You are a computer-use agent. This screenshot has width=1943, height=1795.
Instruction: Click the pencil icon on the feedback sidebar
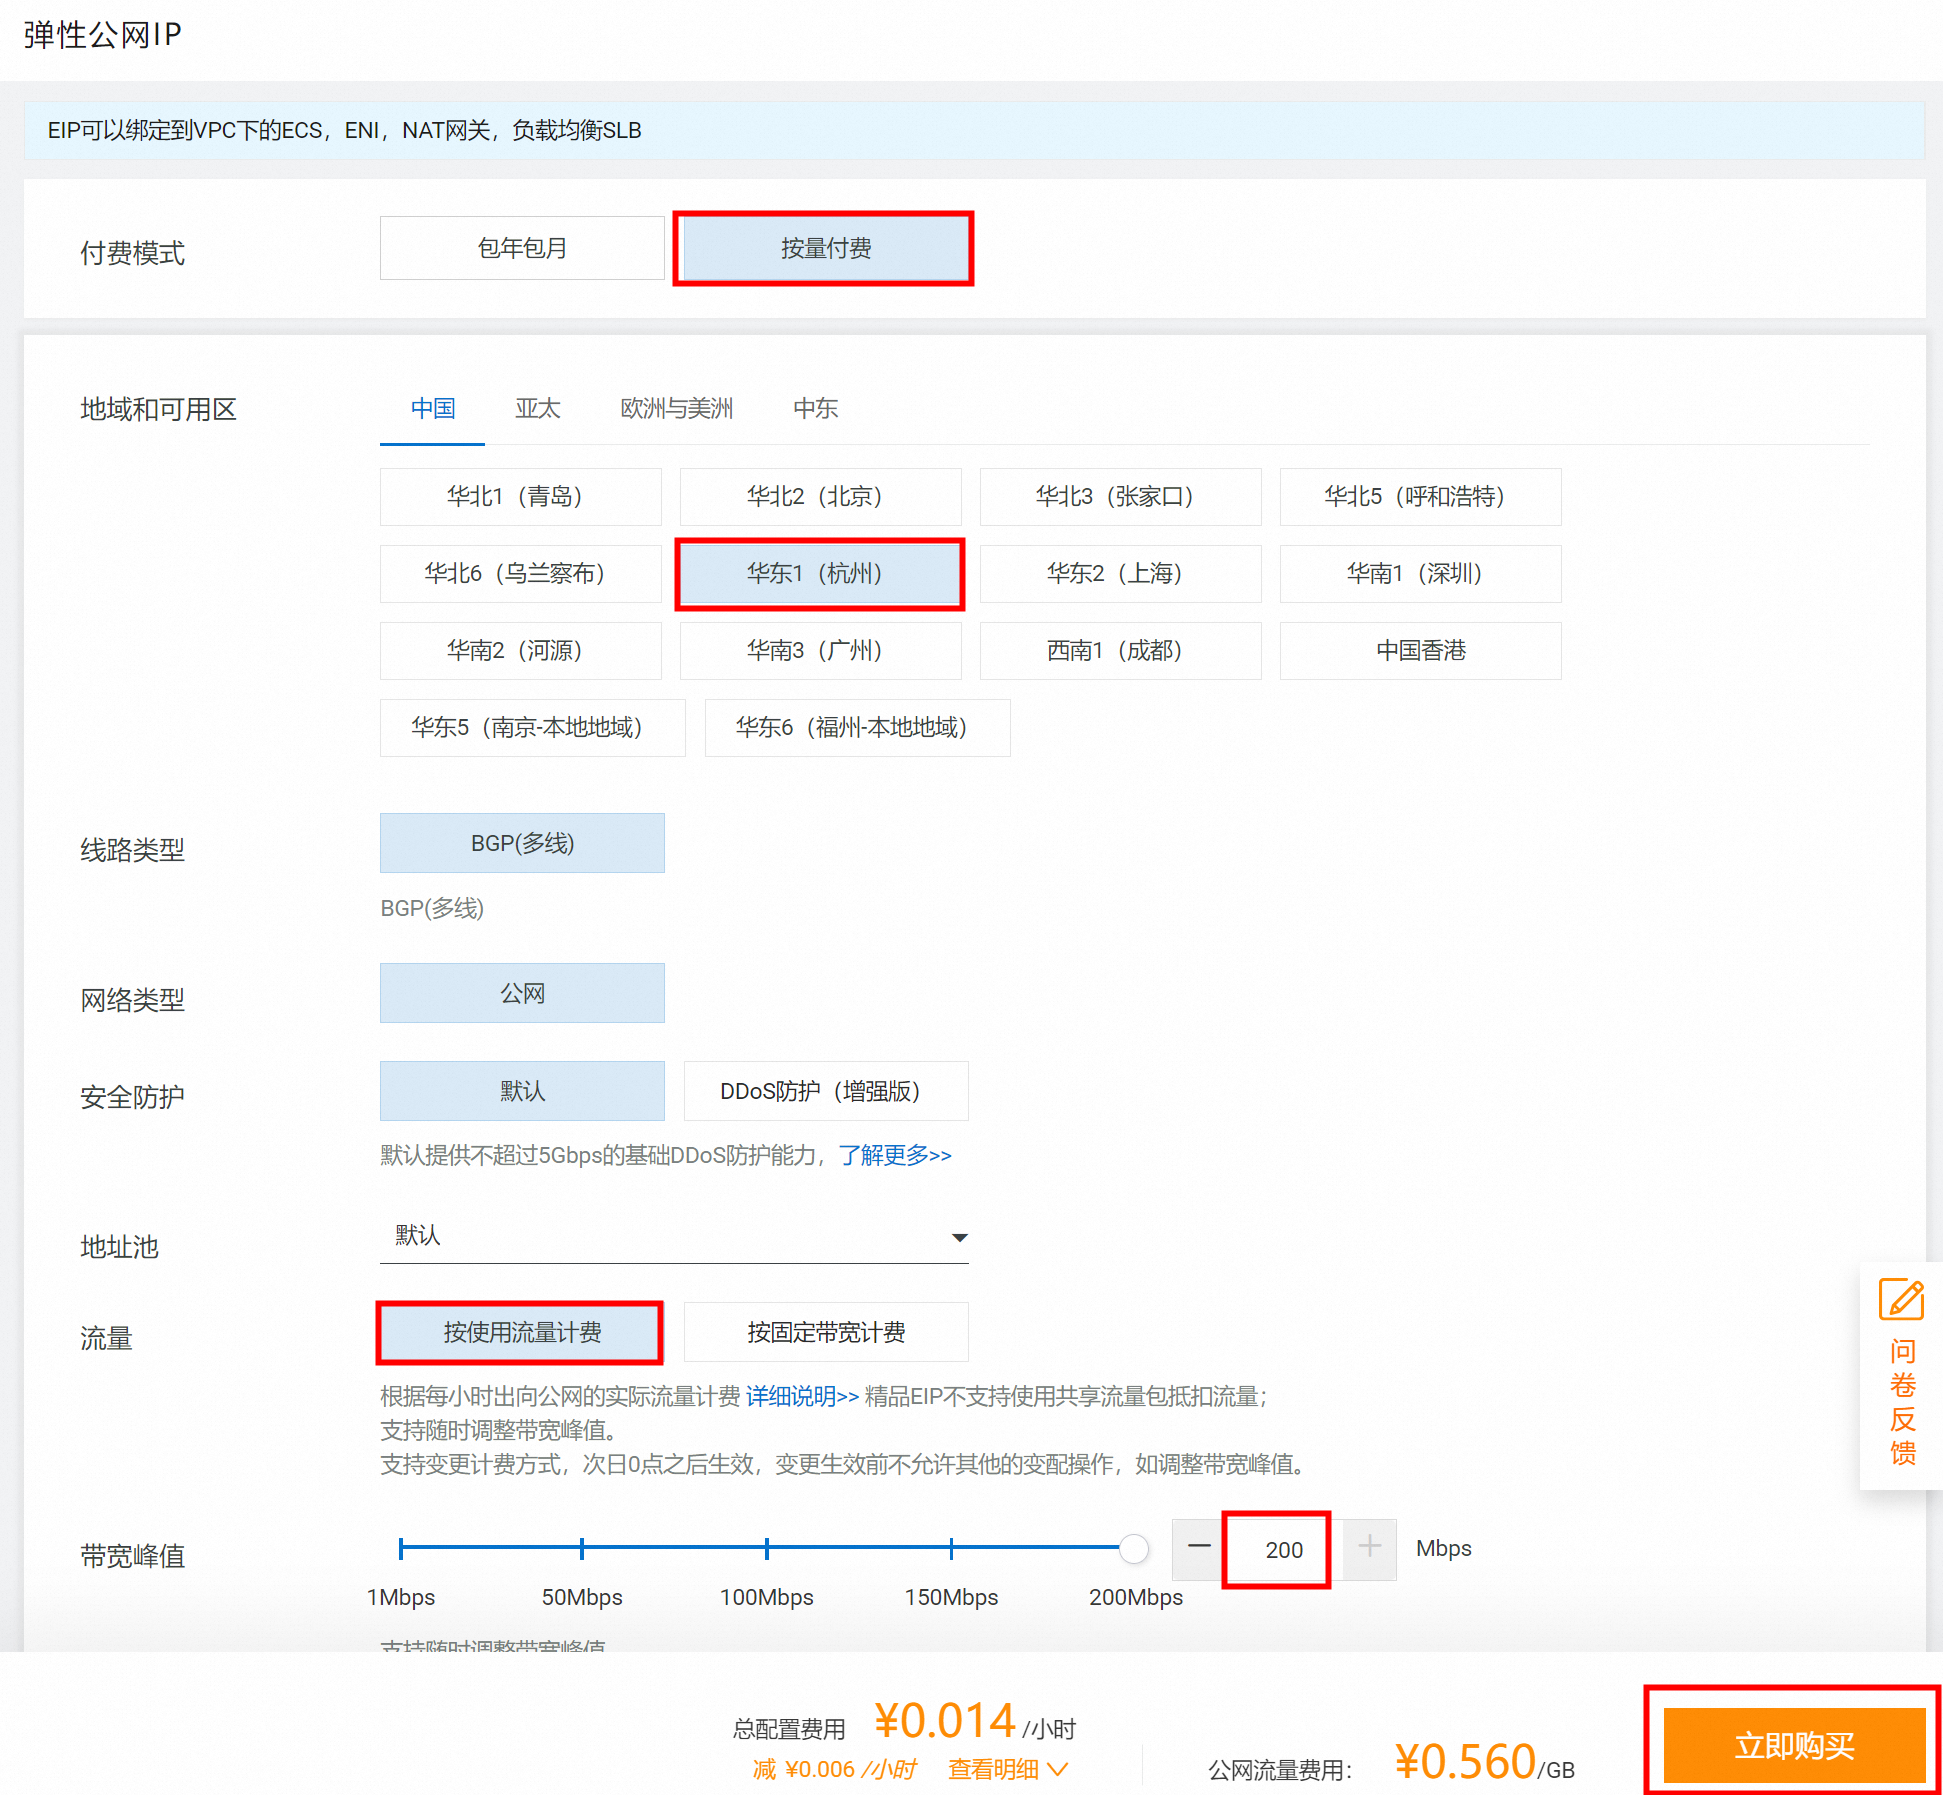tap(1901, 1300)
